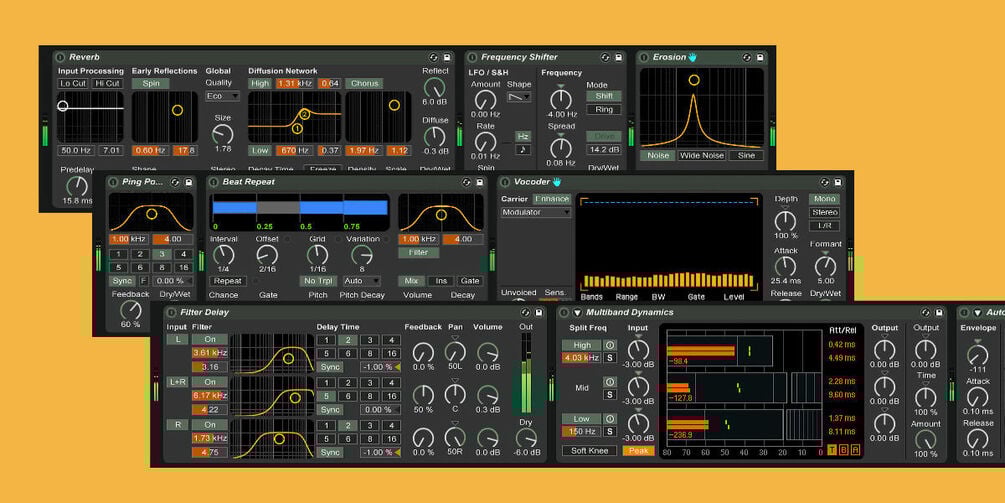
Task: Click Ping Pong hot-swap icon
Action: click(x=175, y=182)
